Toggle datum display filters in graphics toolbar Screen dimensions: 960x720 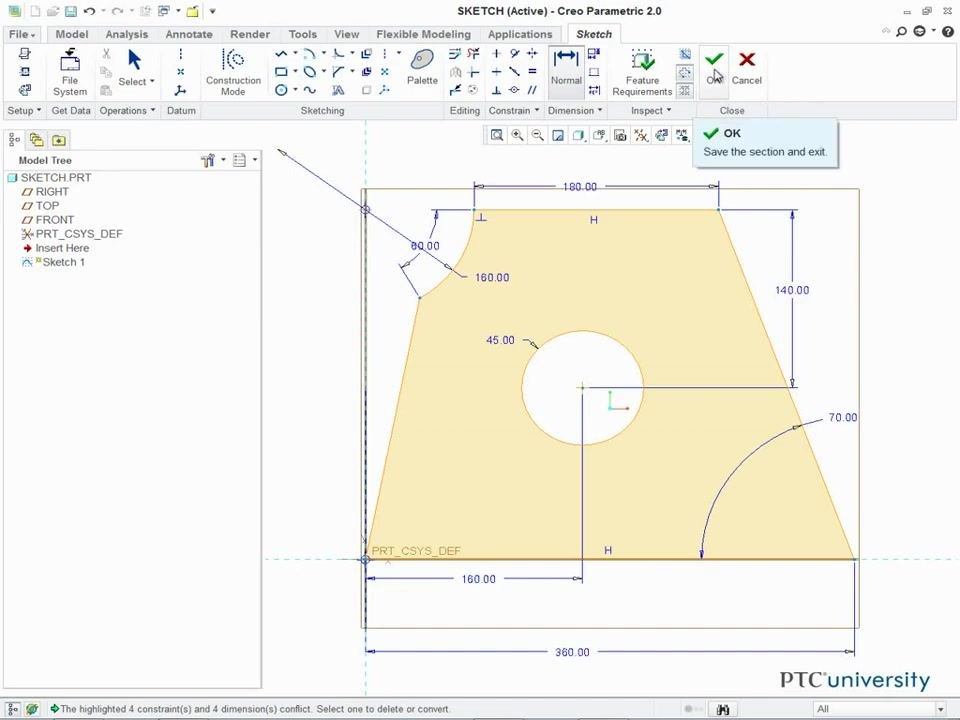pyautogui.click(x=640, y=135)
